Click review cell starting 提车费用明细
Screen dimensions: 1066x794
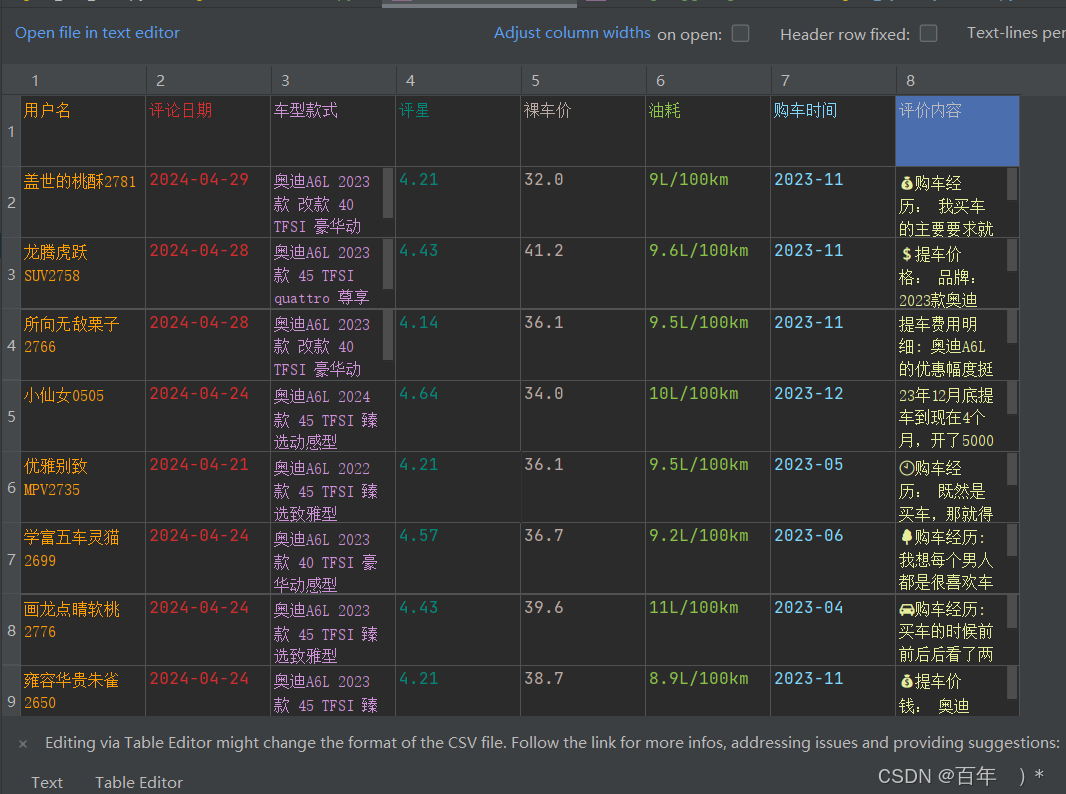pyautogui.click(x=957, y=345)
